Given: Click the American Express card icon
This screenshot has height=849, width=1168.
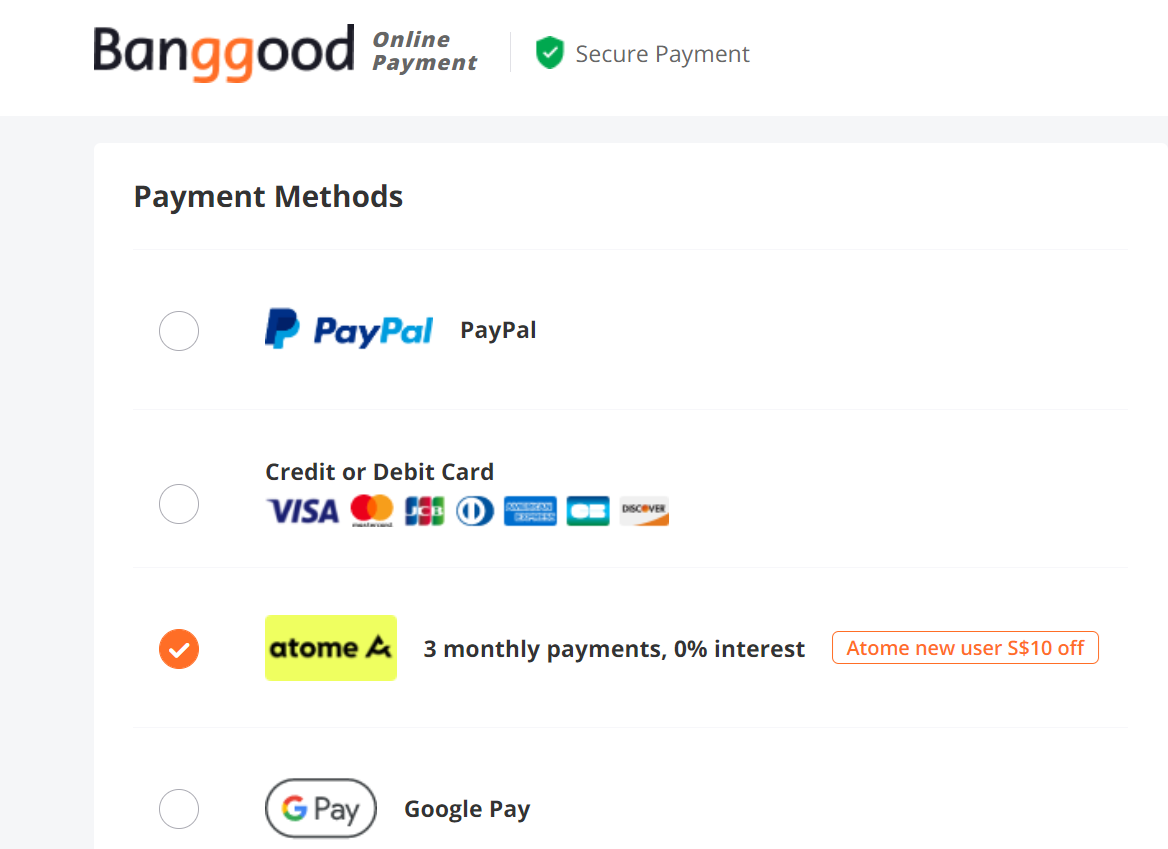Looking at the screenshot, I should point(530,511).
